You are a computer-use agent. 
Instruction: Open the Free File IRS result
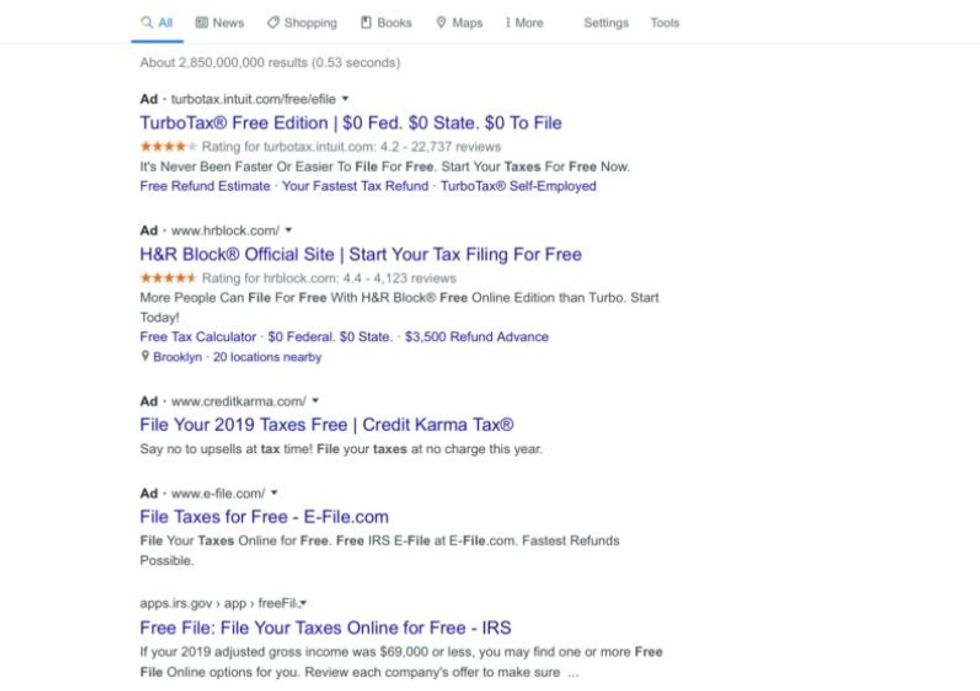[325, 628]
